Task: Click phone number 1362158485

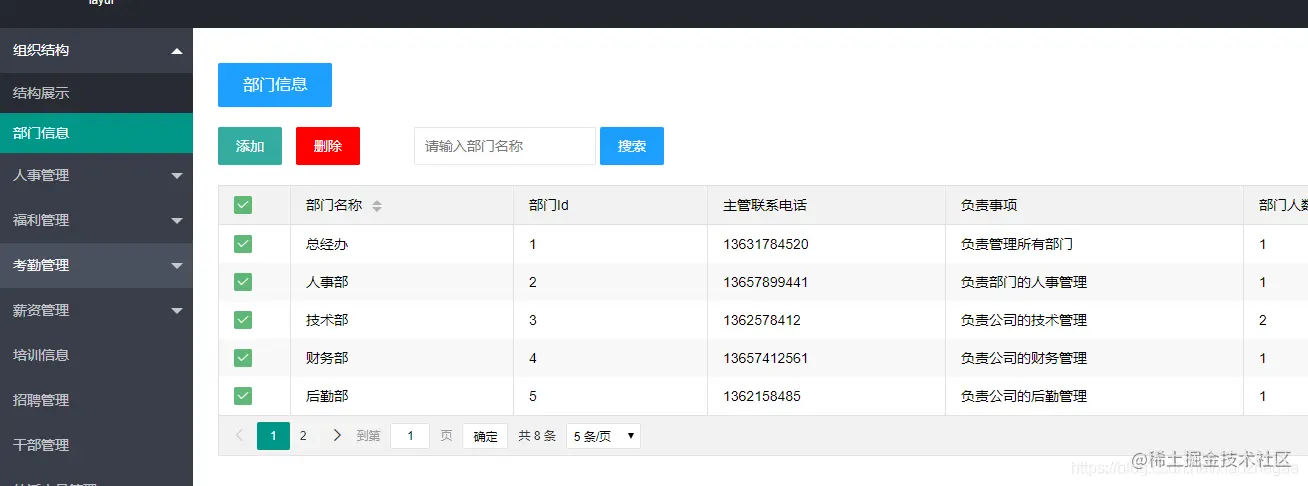Action: (x=762, y=396)
